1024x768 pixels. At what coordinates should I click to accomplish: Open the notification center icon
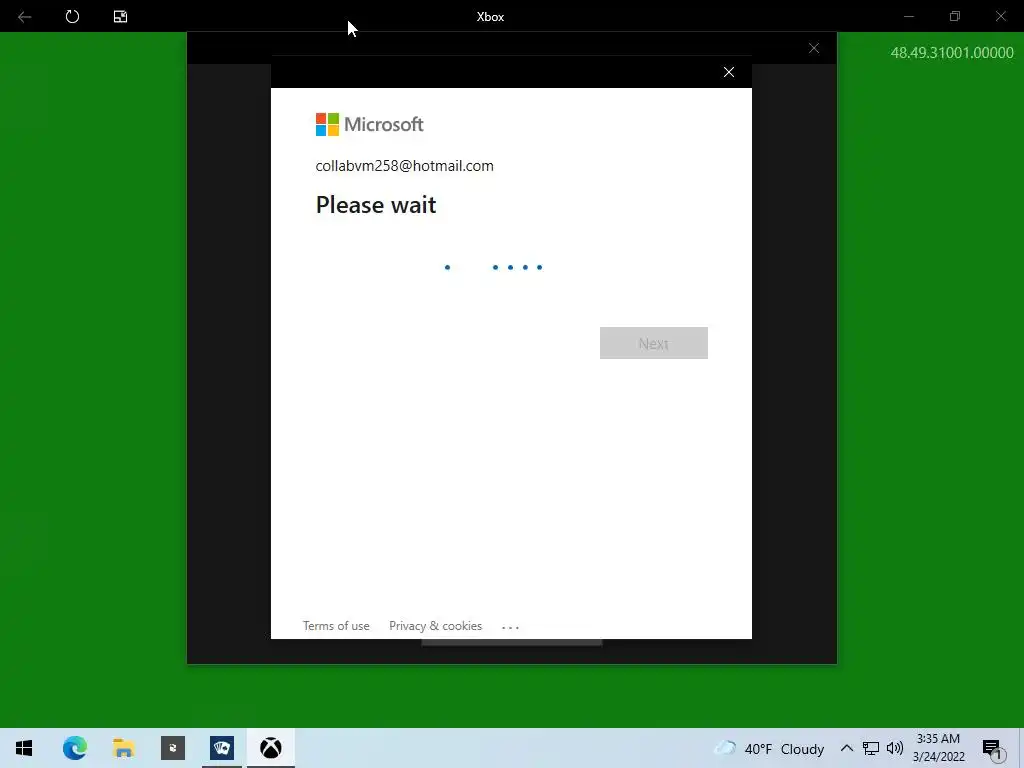coord(993,749)
